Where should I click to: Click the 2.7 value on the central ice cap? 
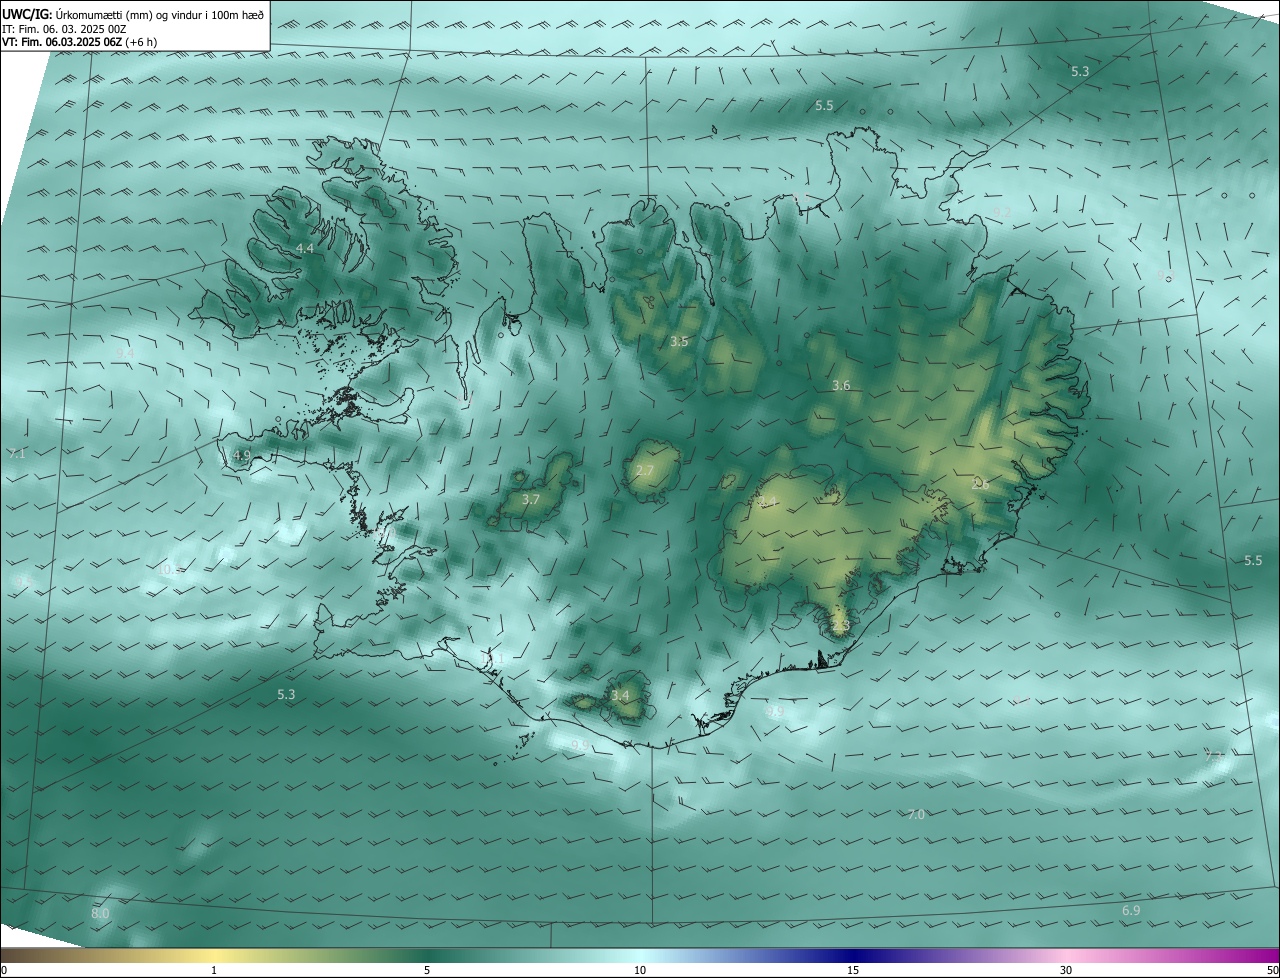click(645, 471)
